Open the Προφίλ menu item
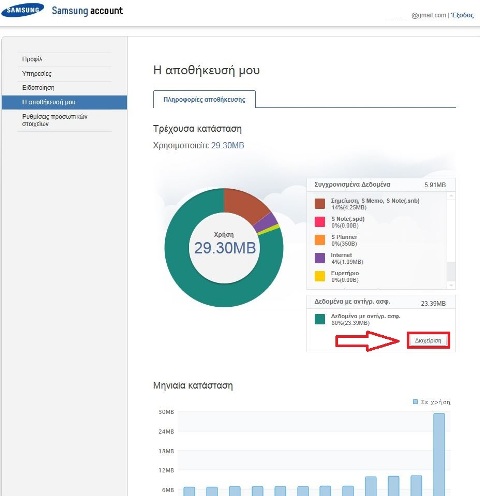Image resolution: width=480 pixels, height=496 pixels. click(x=32, y=59)
